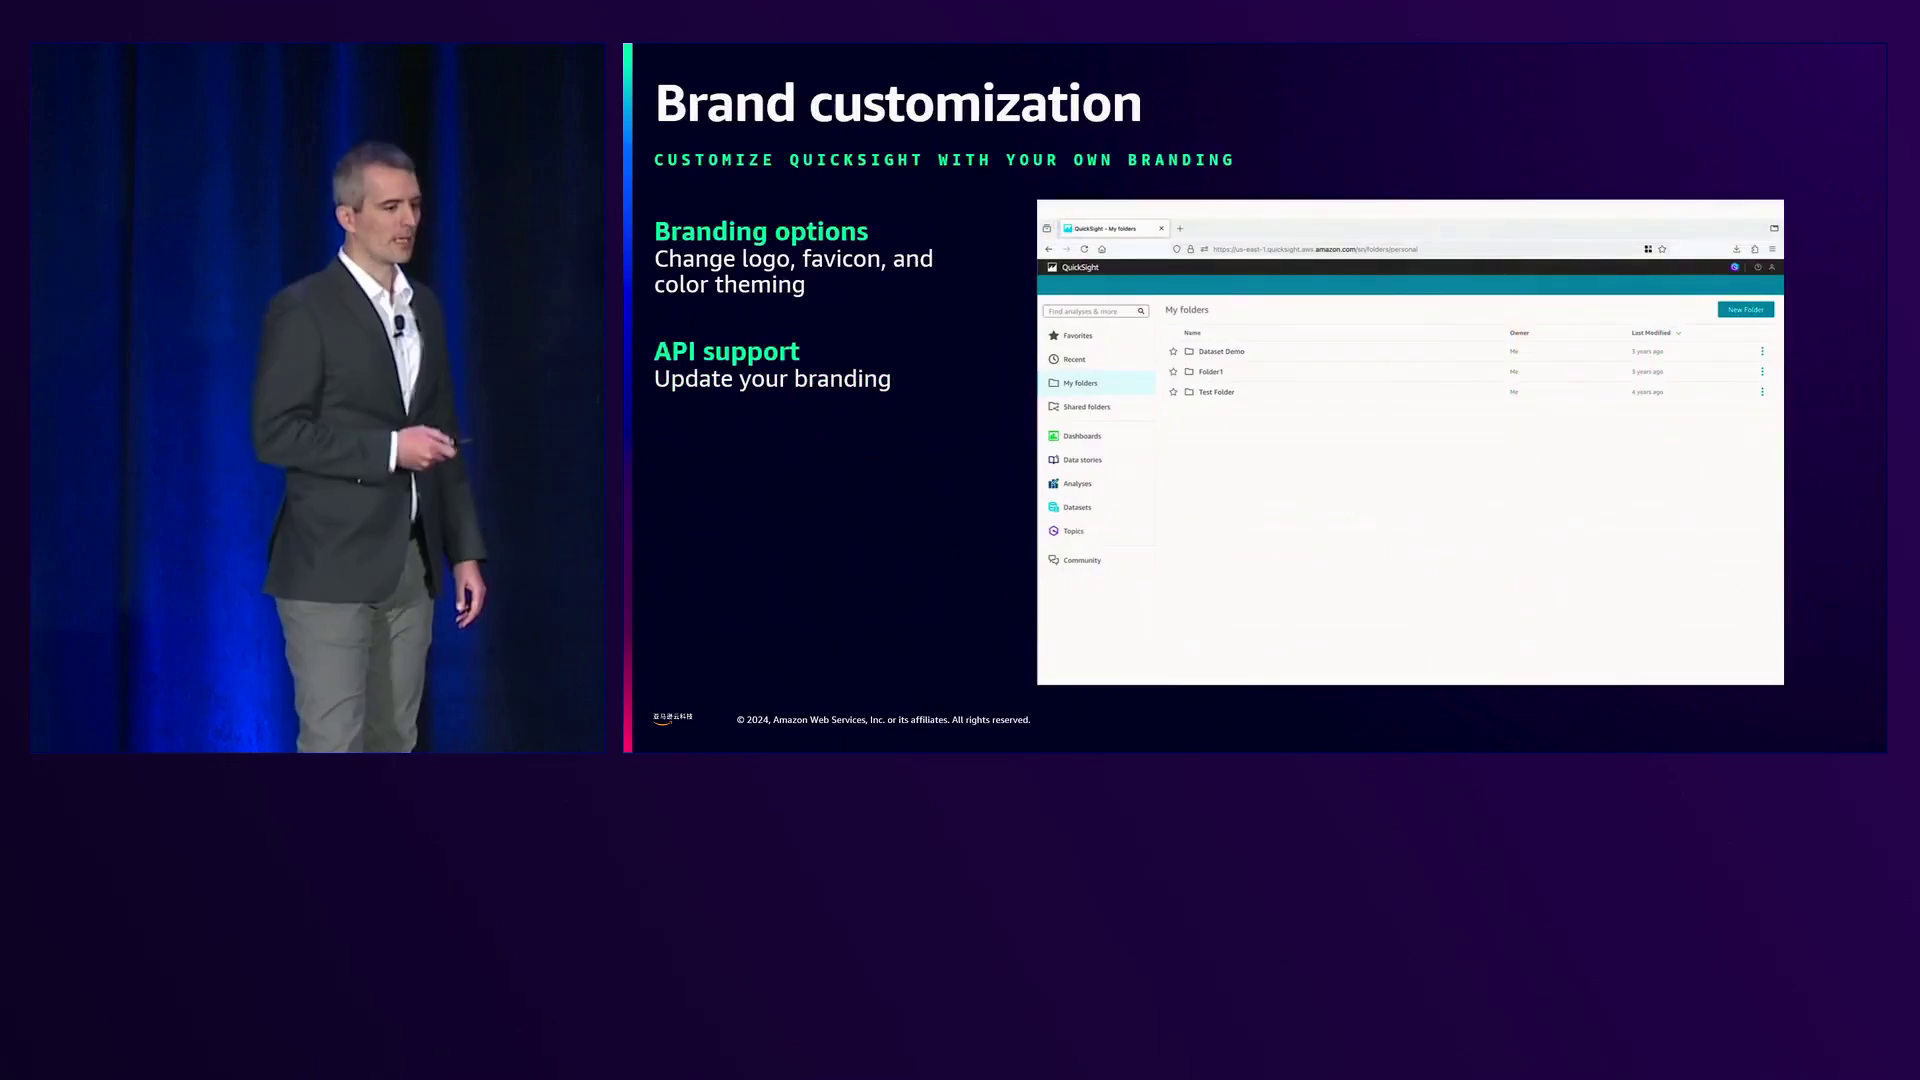Open the user profile icon in header

click(1772, 268)
